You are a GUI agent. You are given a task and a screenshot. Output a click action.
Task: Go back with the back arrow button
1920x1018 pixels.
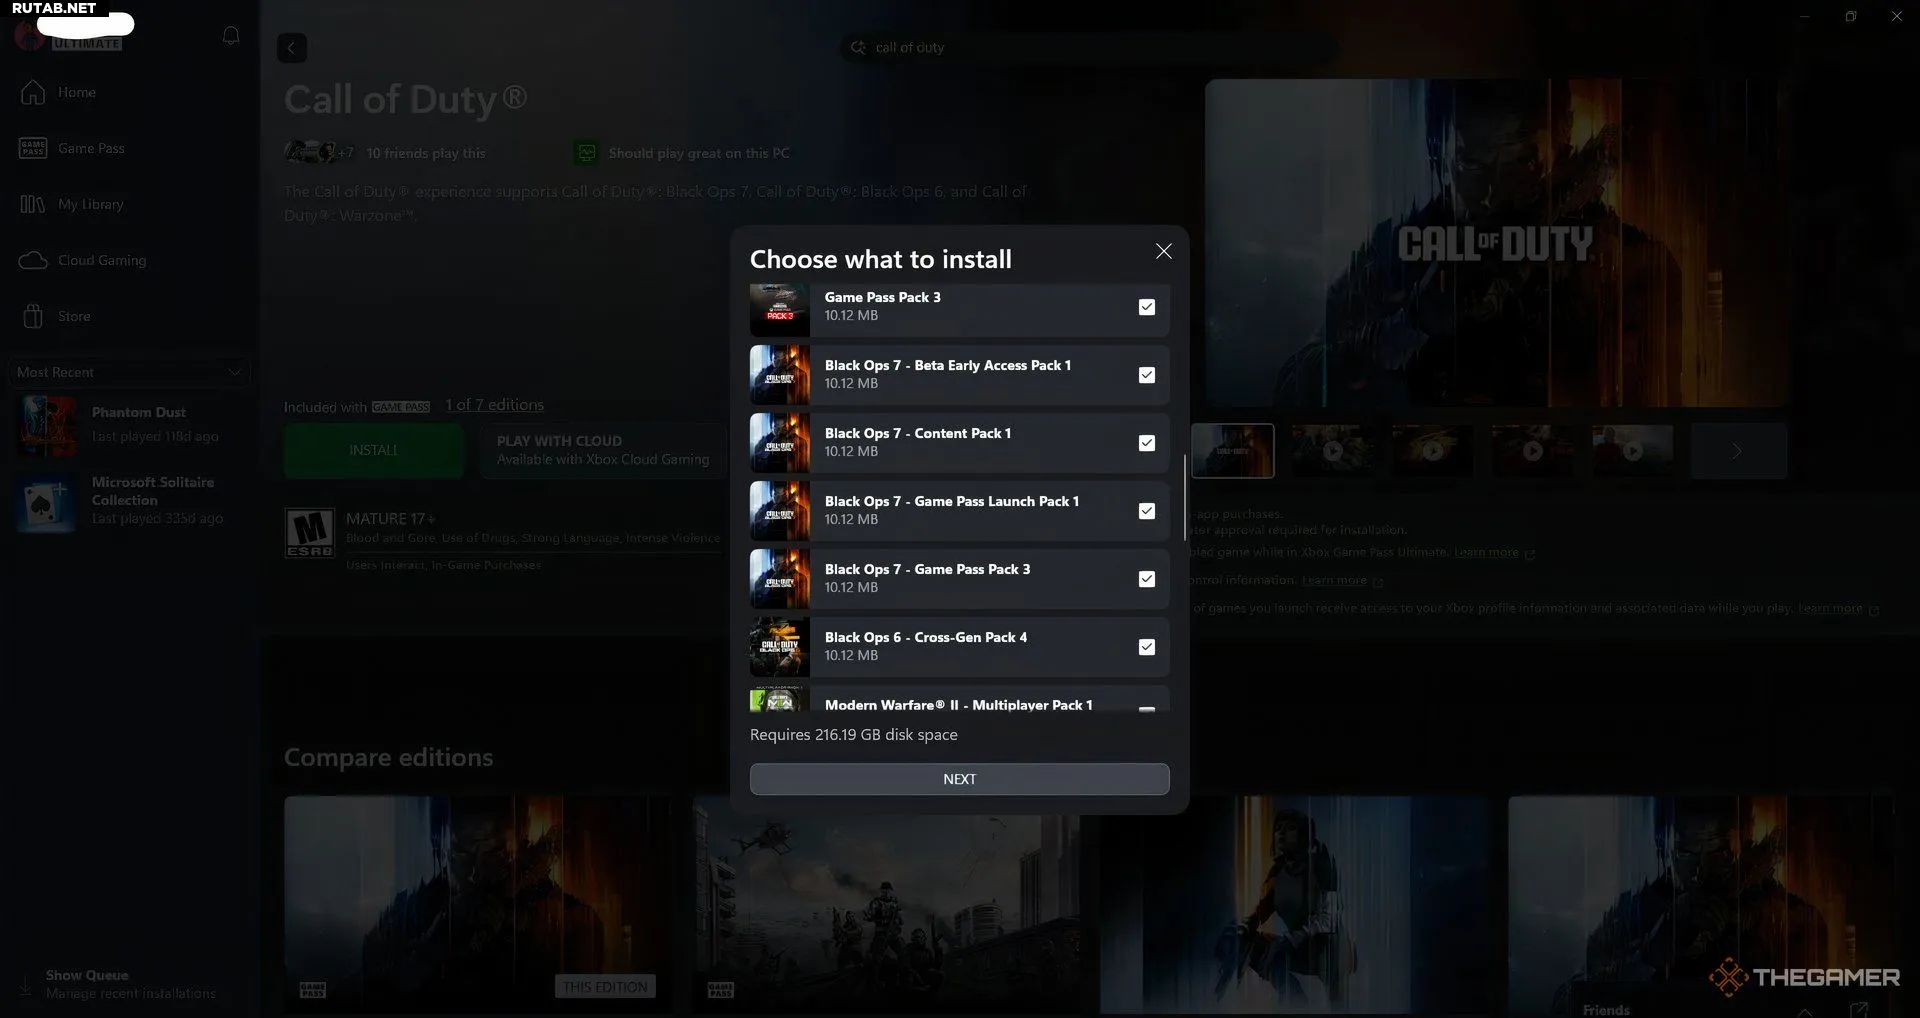tap(292, 48)
